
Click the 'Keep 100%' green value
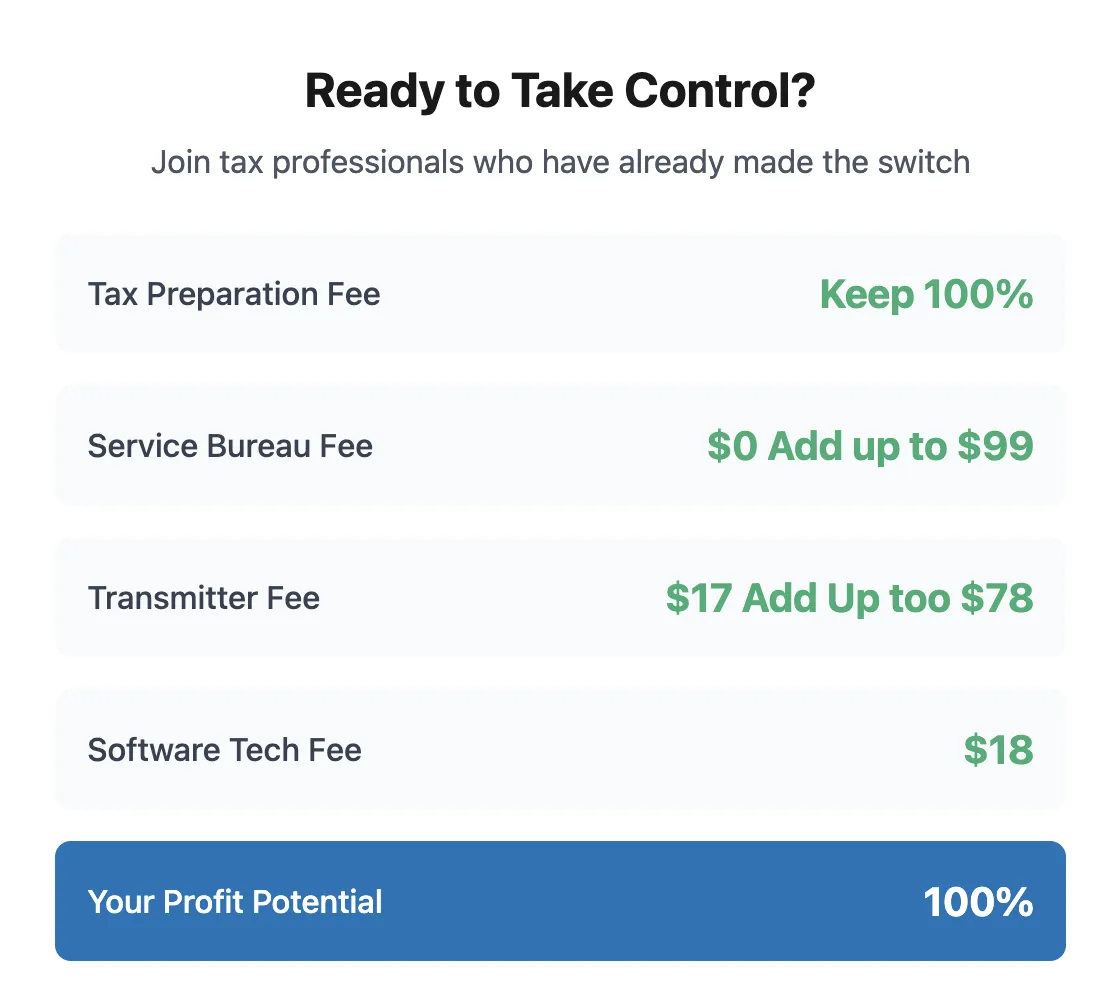point(926,294)
